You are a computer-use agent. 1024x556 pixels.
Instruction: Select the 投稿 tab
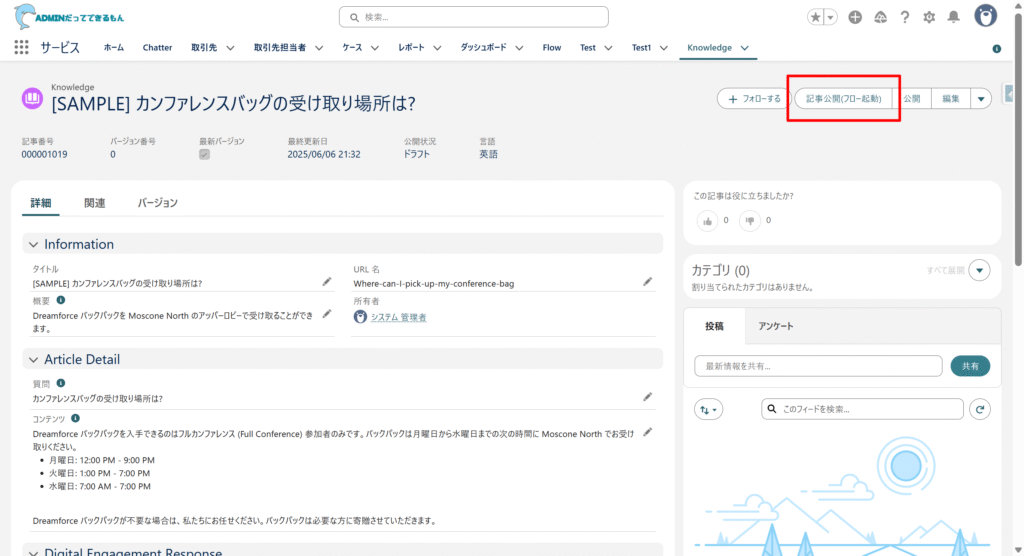coord(714,326)
